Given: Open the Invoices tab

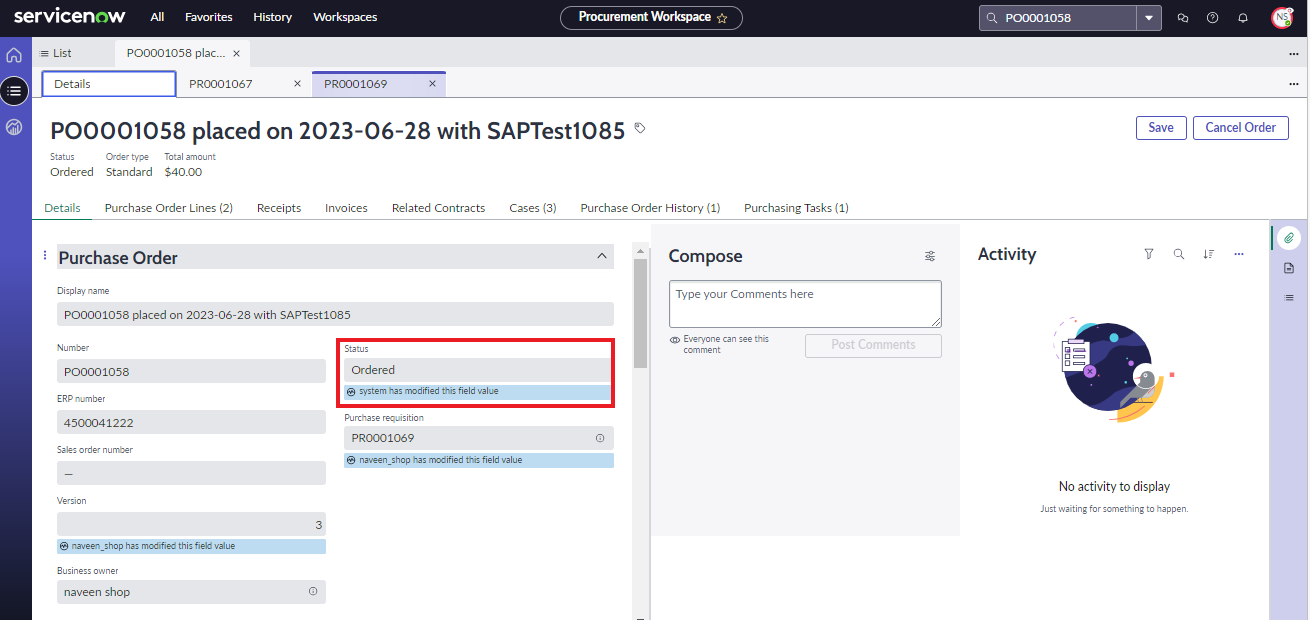Looking at the screenshot, I should (x=346, y=208).
